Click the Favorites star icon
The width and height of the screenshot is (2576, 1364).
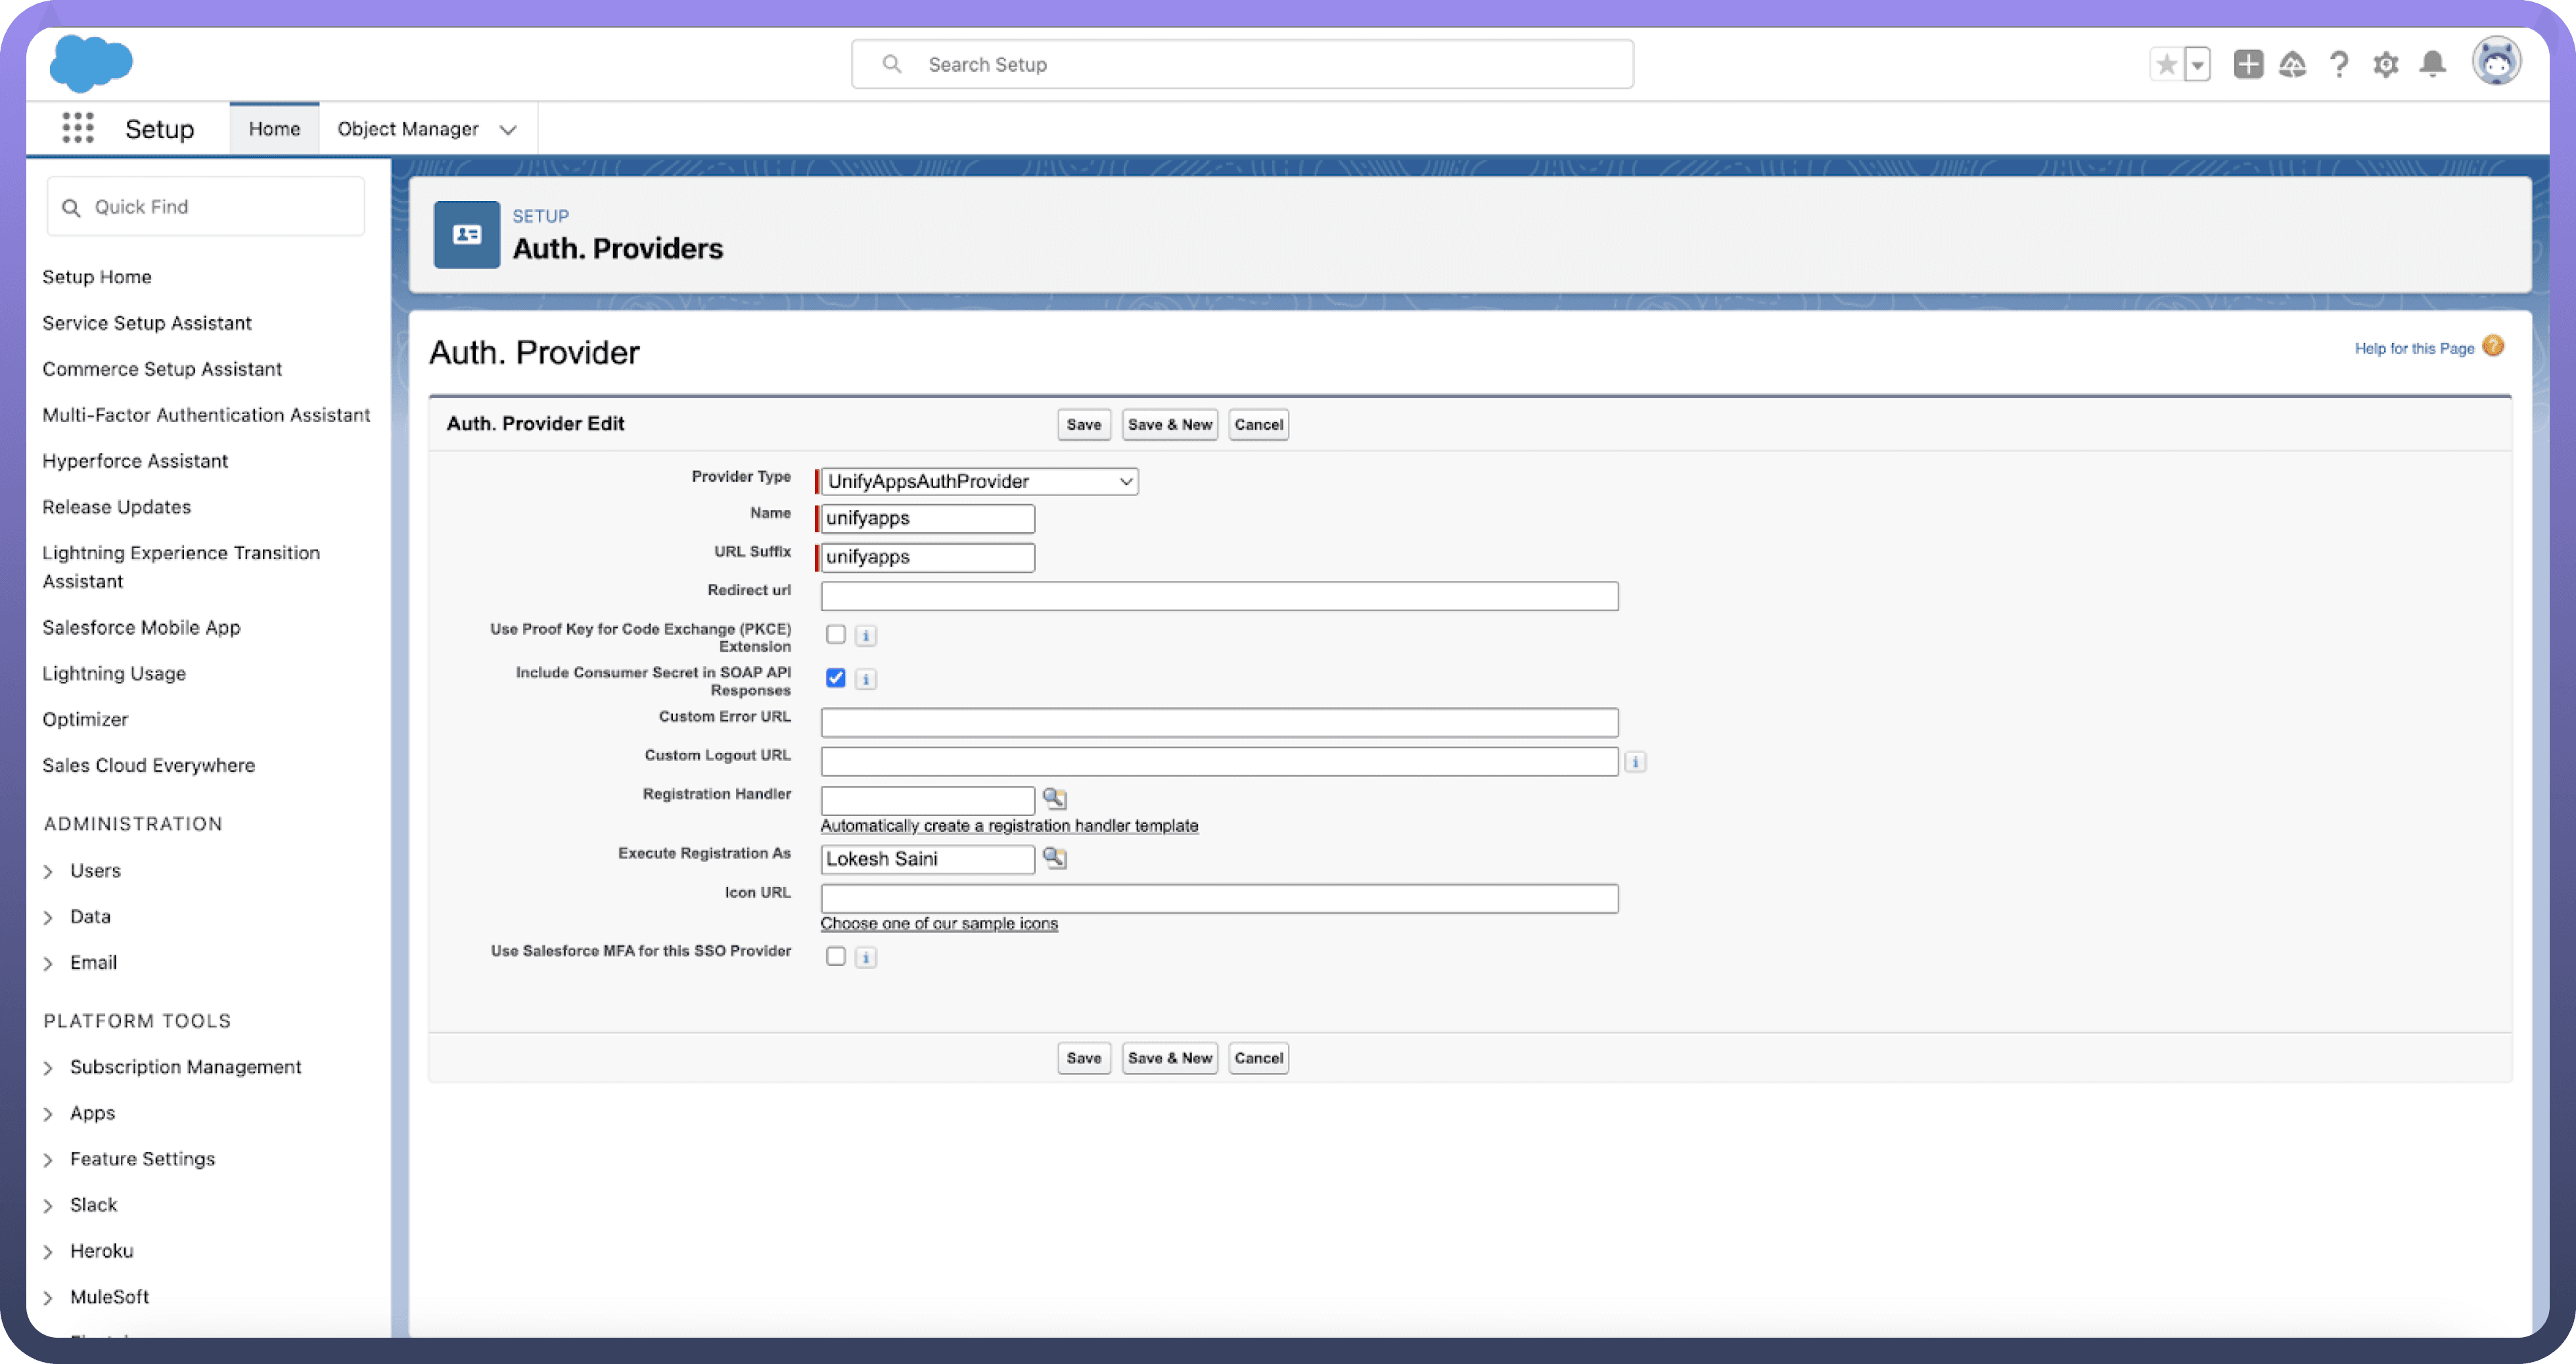[2166, 65]
